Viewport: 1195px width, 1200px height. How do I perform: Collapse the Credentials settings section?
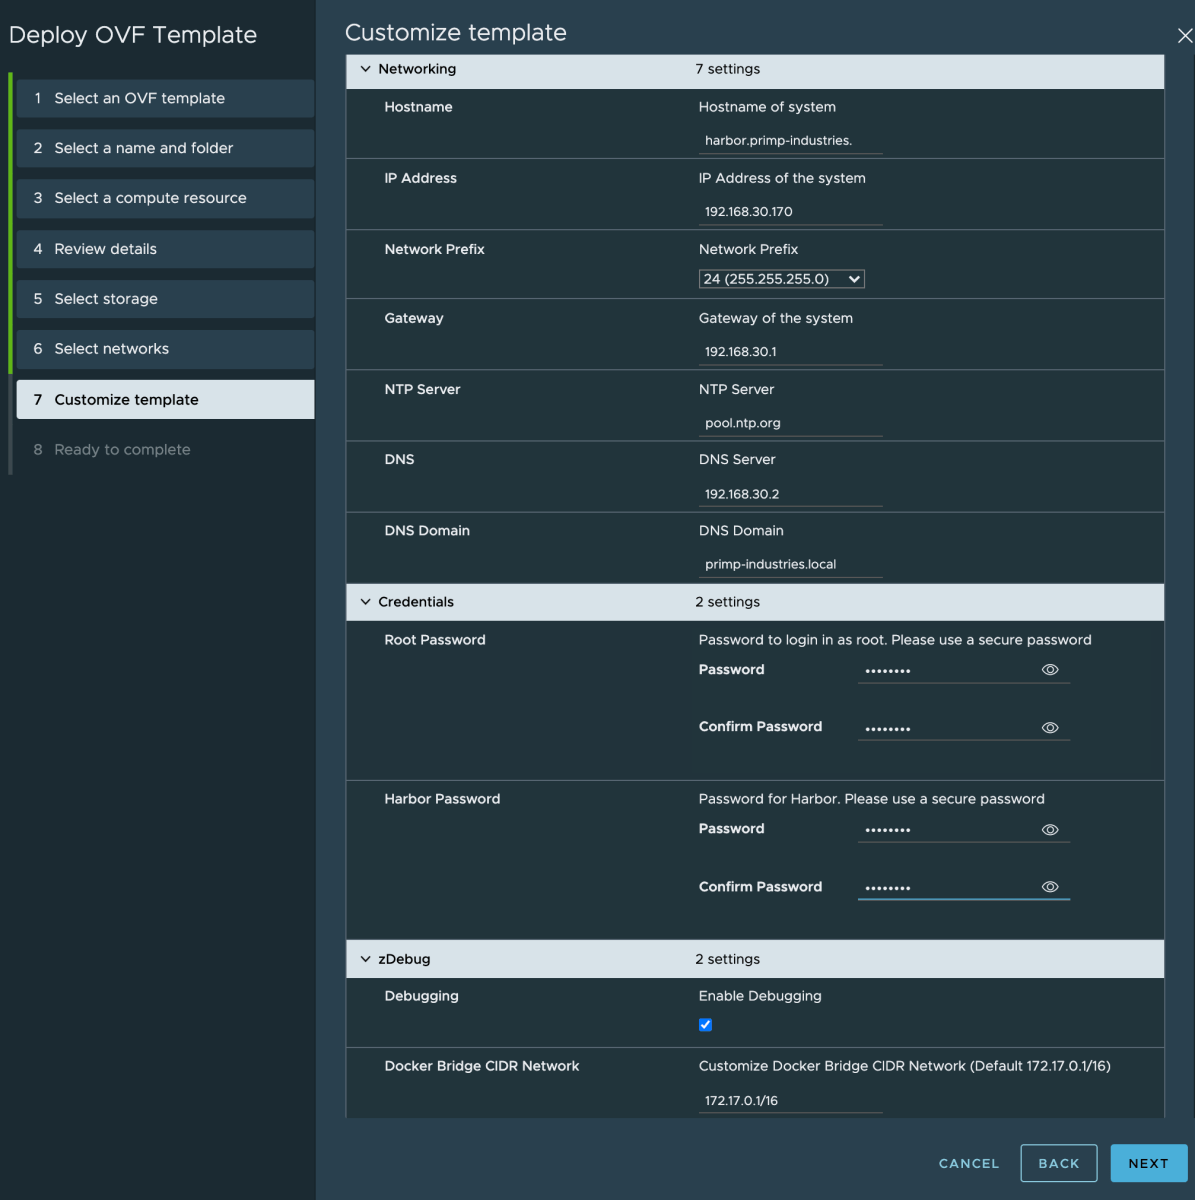pos(365,602)
